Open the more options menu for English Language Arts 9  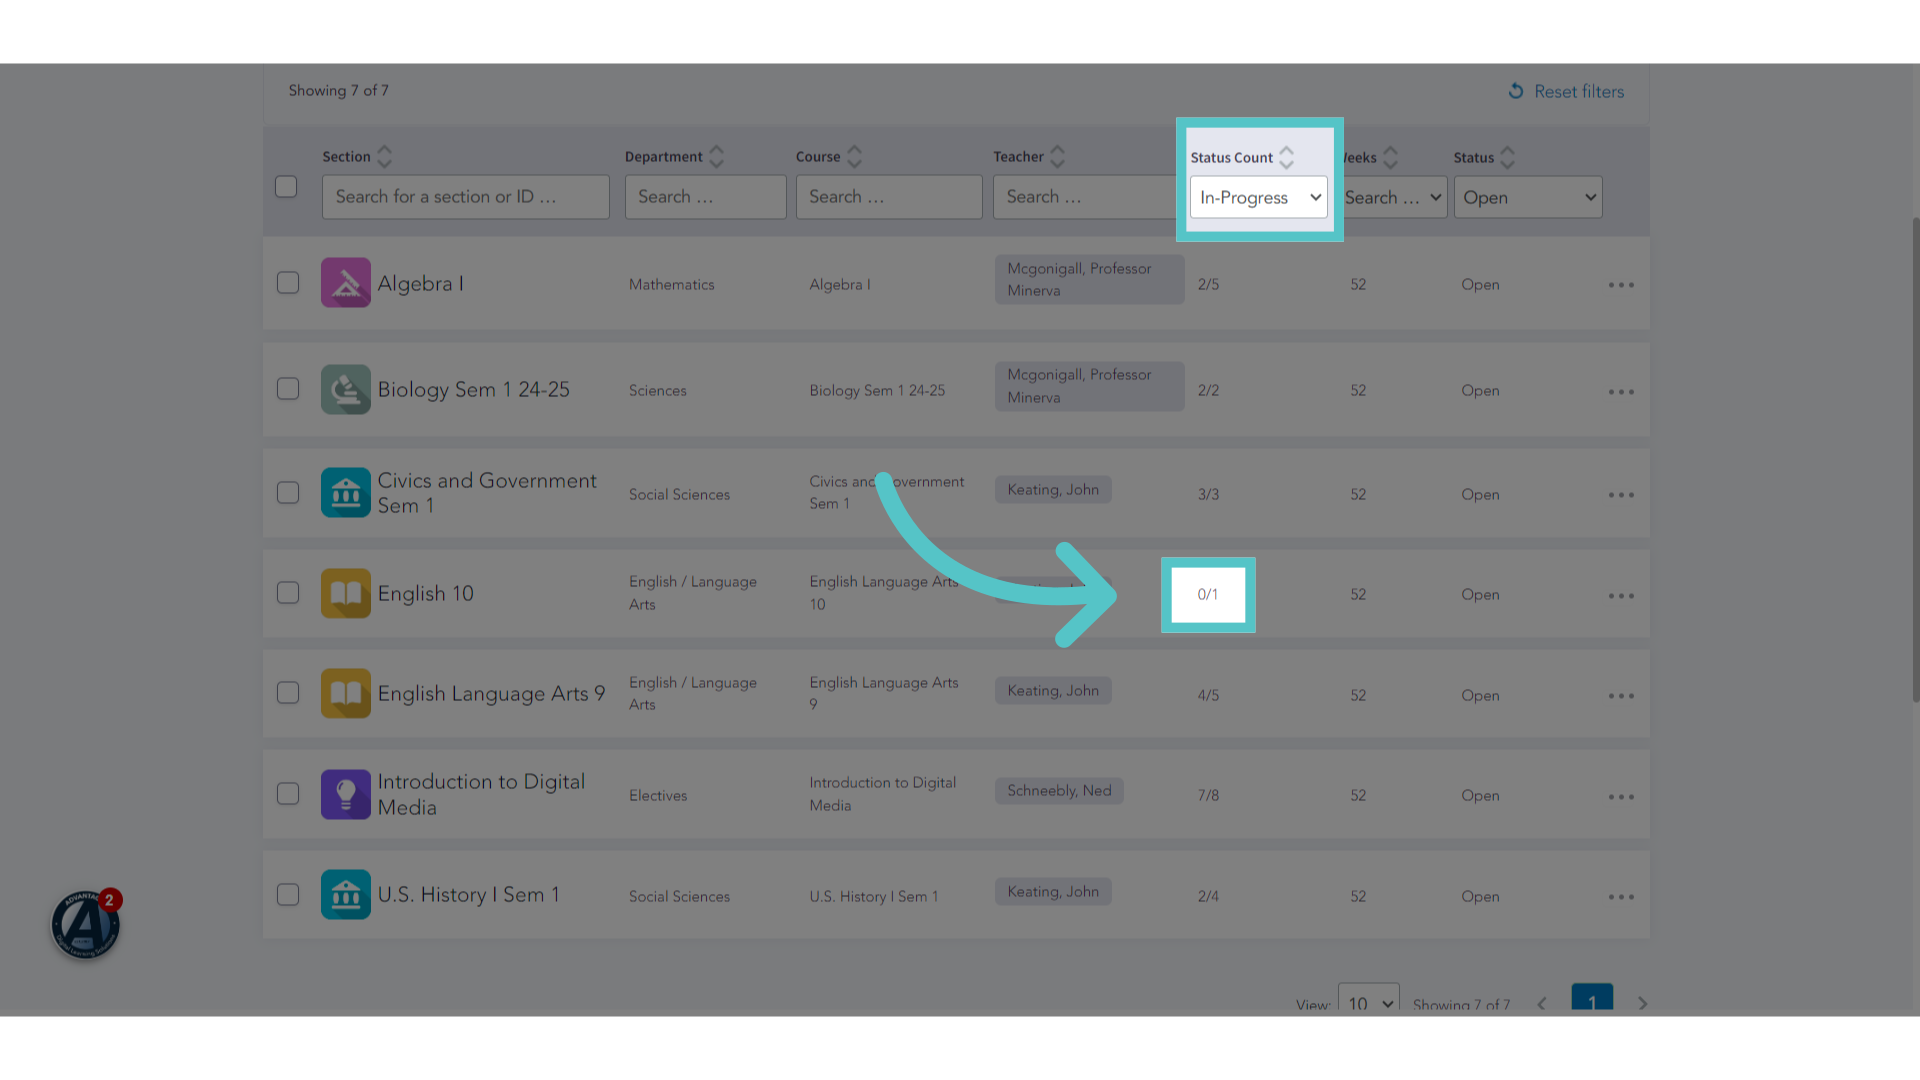[1621, 695]
